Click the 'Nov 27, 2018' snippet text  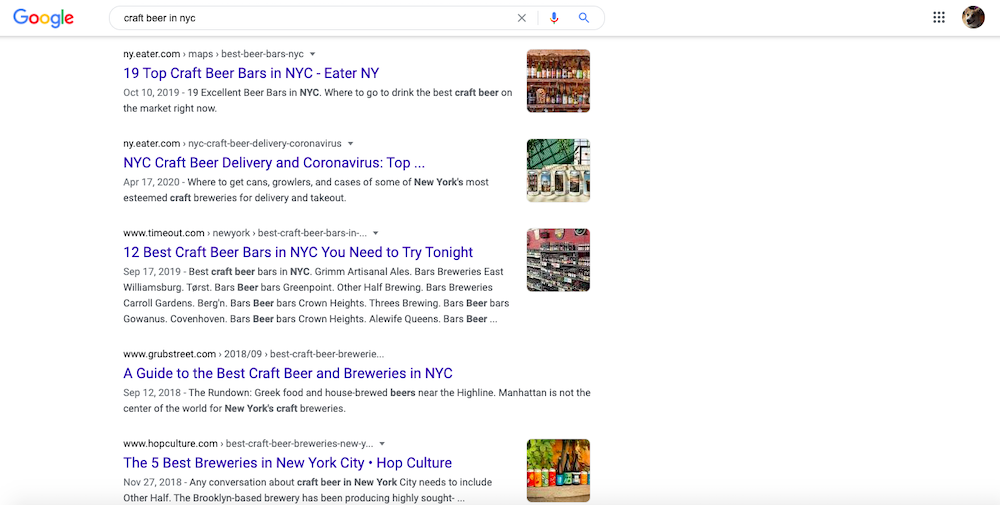point(152,482)
